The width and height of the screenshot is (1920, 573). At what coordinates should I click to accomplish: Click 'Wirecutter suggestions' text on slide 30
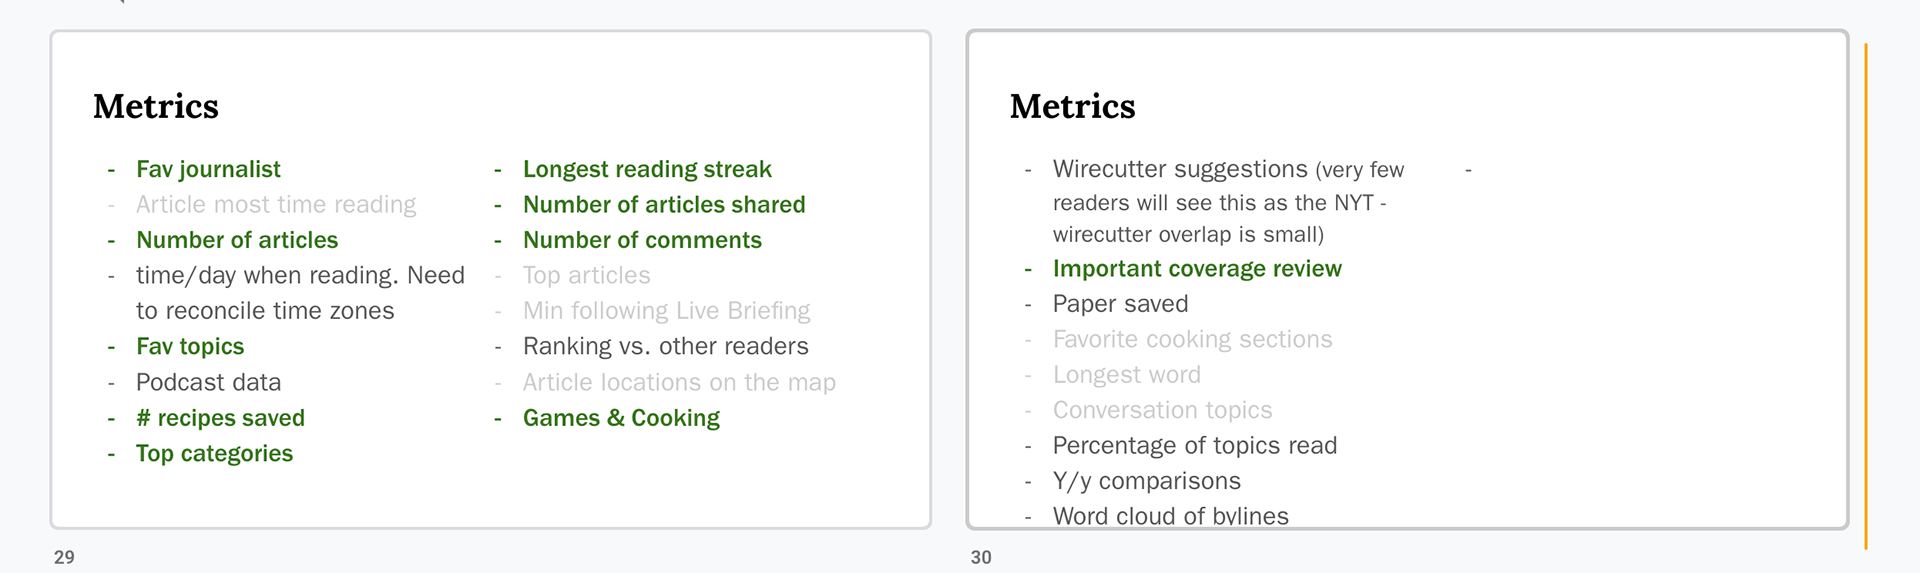pyautogui.click(x=1180, y=169)
